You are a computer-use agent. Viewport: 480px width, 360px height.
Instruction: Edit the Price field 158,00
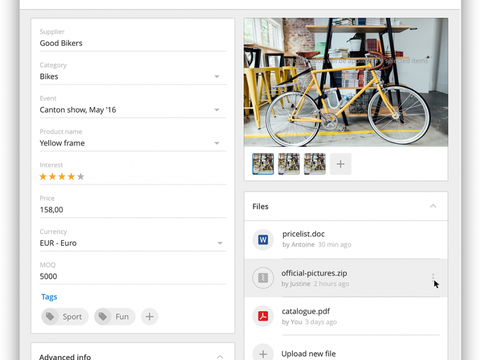click(133, 210)
